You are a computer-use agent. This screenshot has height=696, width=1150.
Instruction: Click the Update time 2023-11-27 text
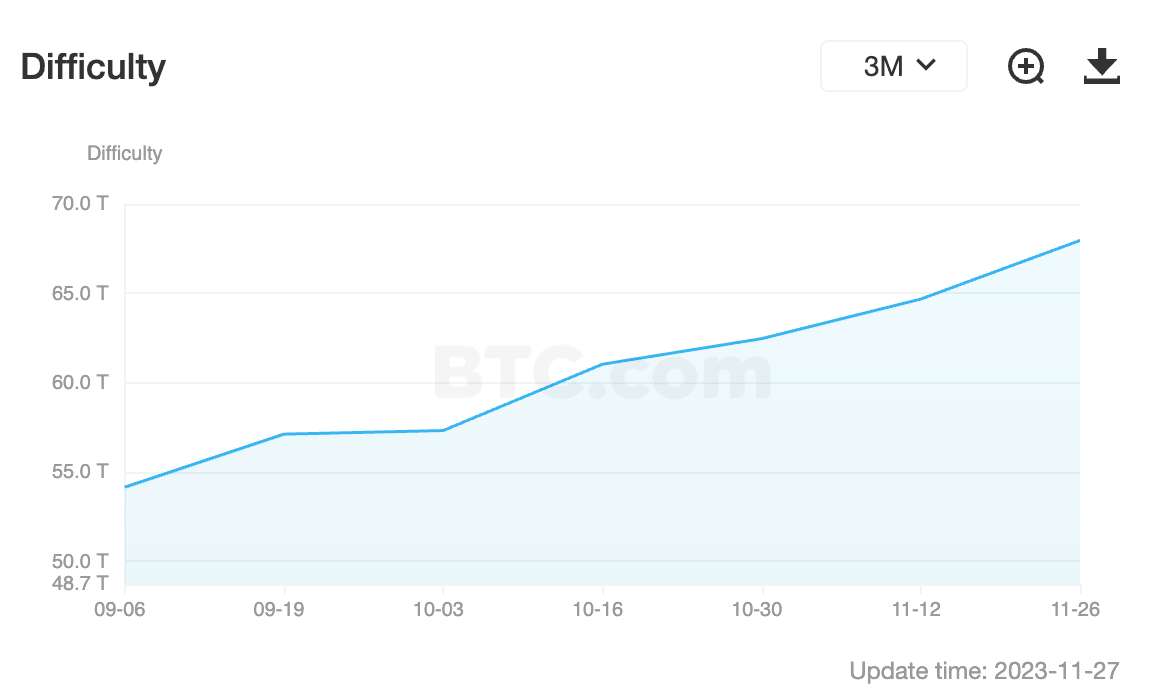coord(984,669)
